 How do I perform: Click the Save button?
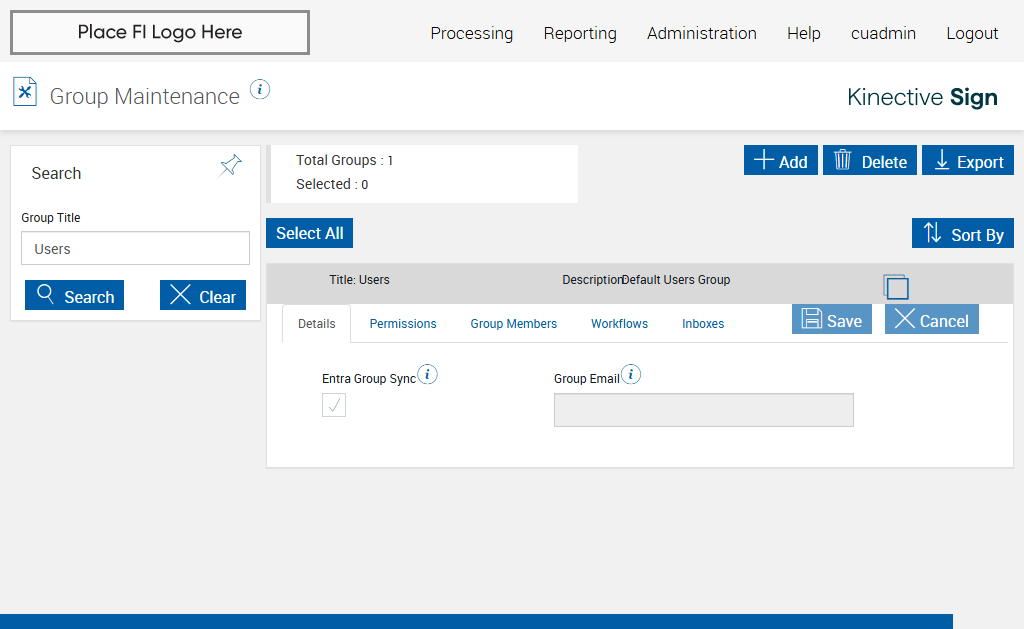coord(832,319)
